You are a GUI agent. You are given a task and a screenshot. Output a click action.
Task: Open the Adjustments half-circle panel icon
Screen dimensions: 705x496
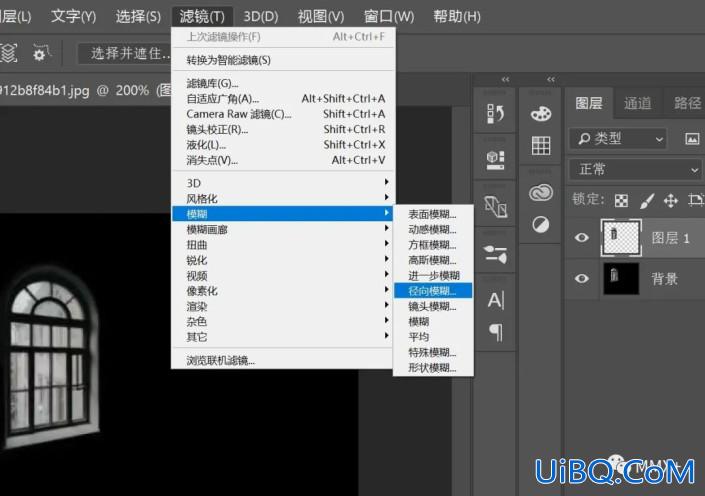[540, 224]
